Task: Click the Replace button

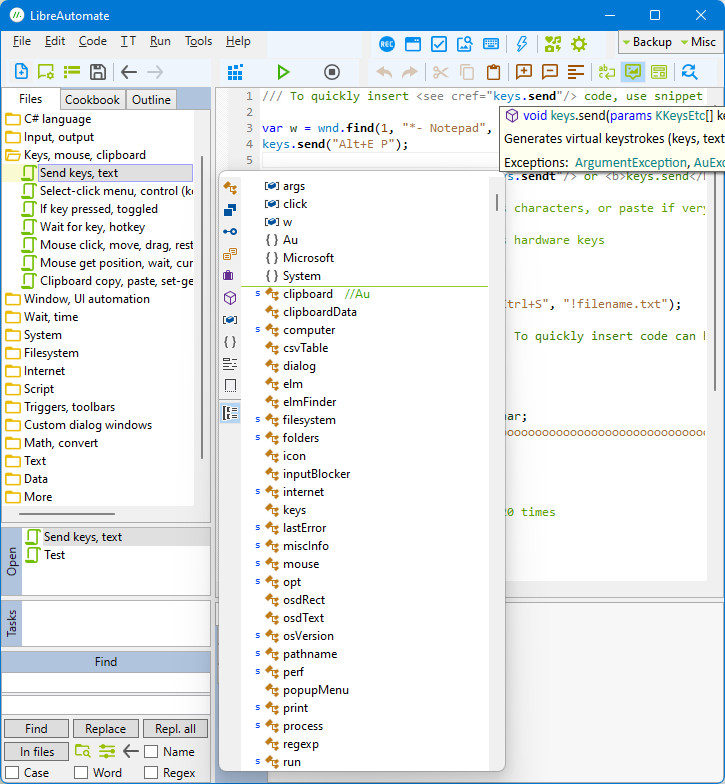Action: coord(106,728)
